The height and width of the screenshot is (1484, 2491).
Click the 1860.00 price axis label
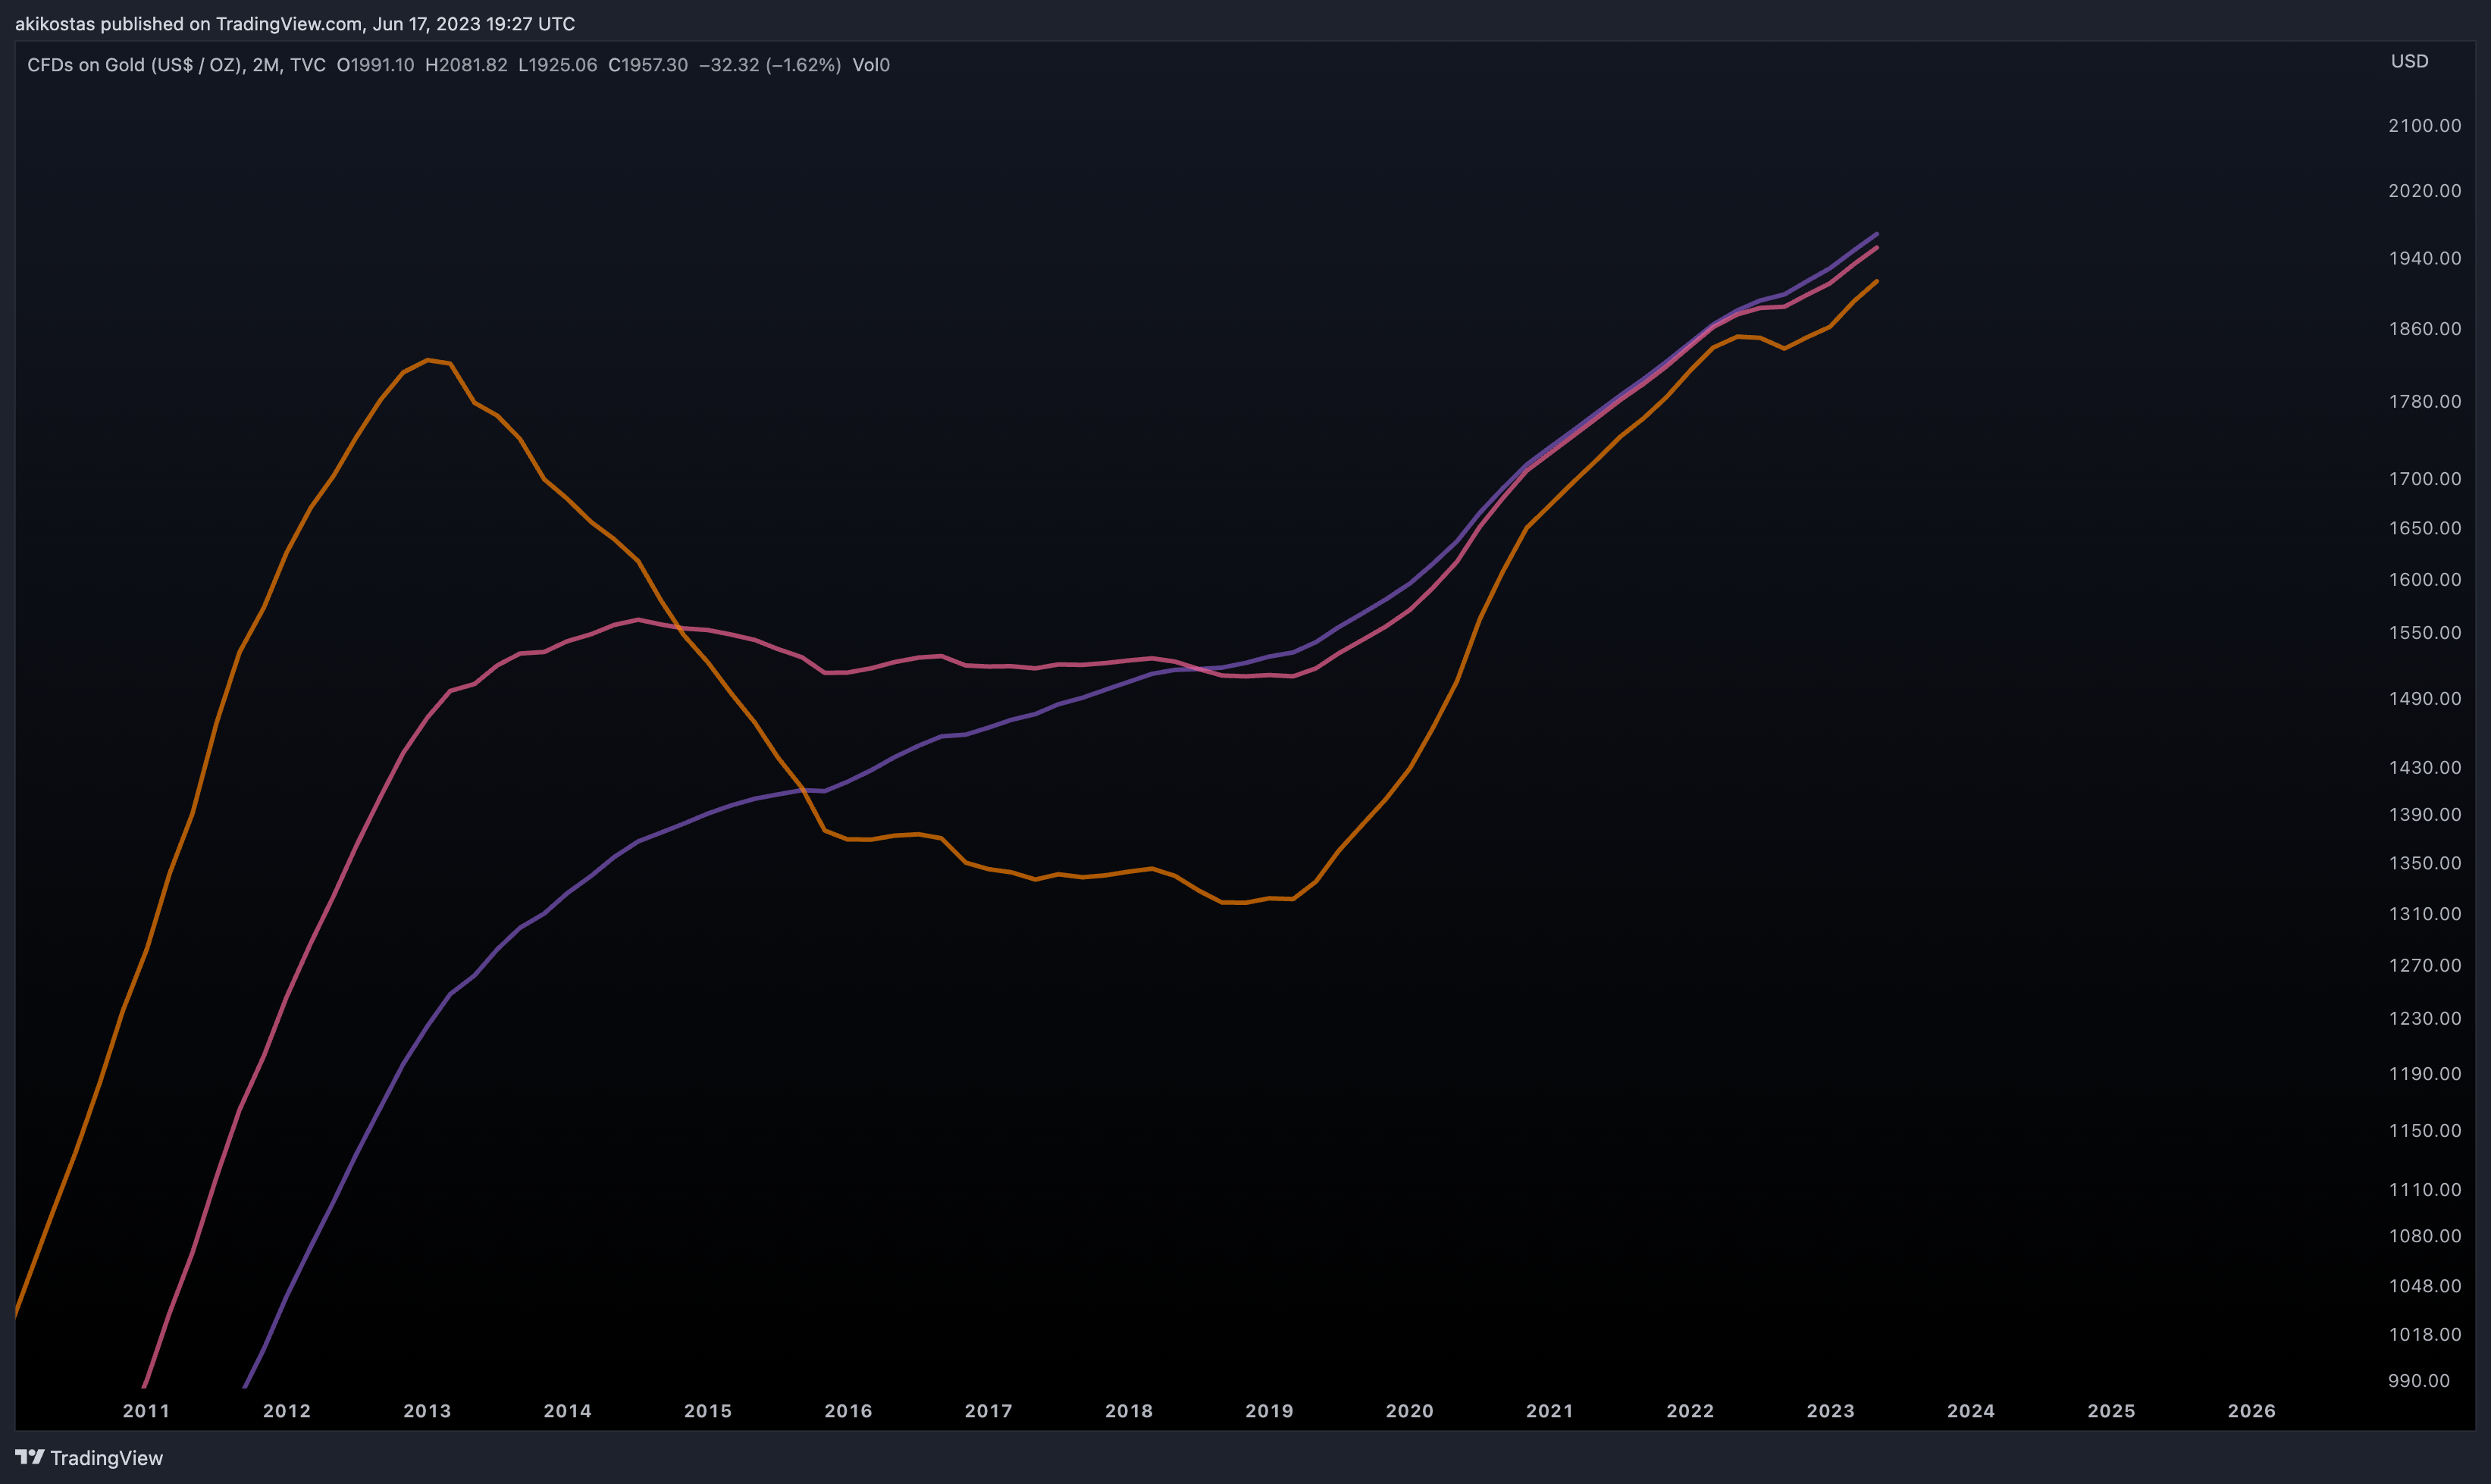pos(2425,328)
